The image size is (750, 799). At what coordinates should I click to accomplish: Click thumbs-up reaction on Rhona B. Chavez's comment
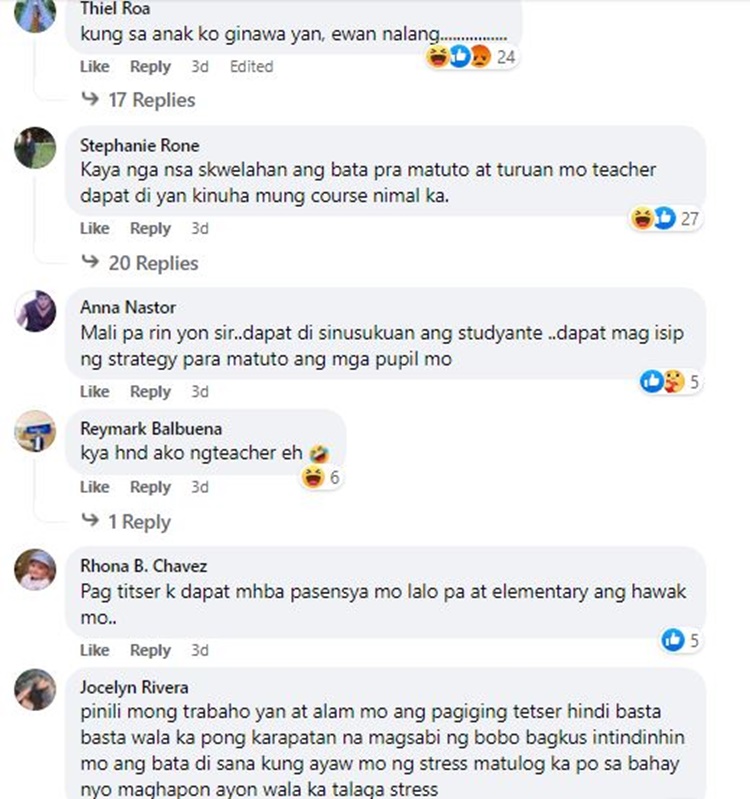point(674,639)
